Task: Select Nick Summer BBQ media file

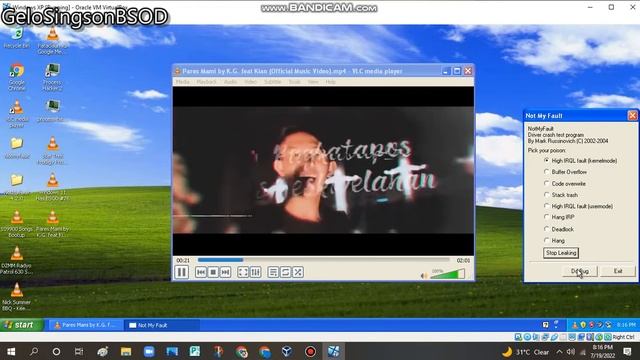Action: (x=17, y=297)
